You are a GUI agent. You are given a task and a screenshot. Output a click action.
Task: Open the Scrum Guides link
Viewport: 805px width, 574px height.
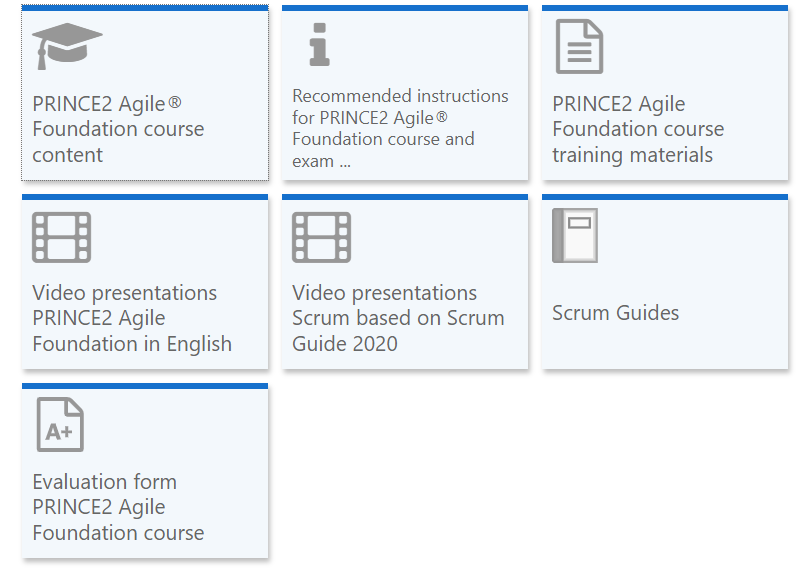[x=616, y=313]
